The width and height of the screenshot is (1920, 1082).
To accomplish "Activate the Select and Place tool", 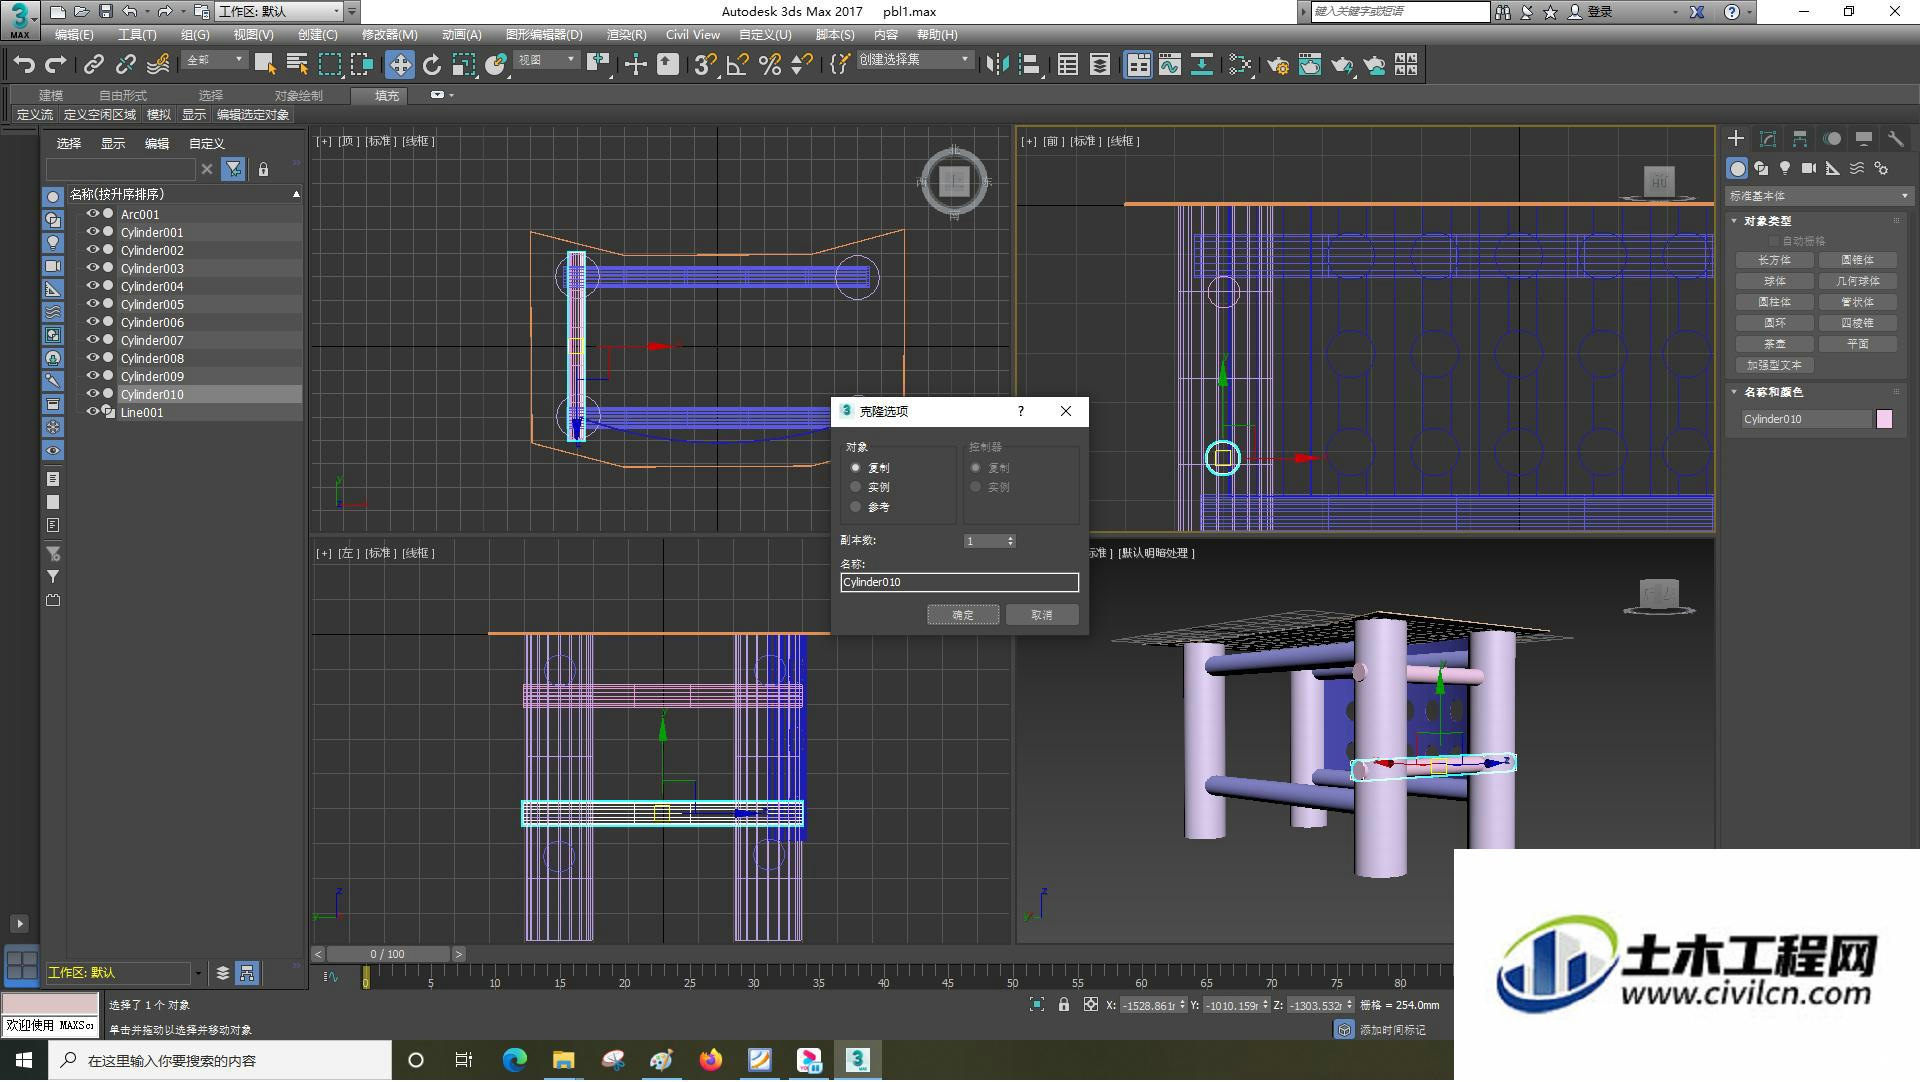I will (495, 65).
